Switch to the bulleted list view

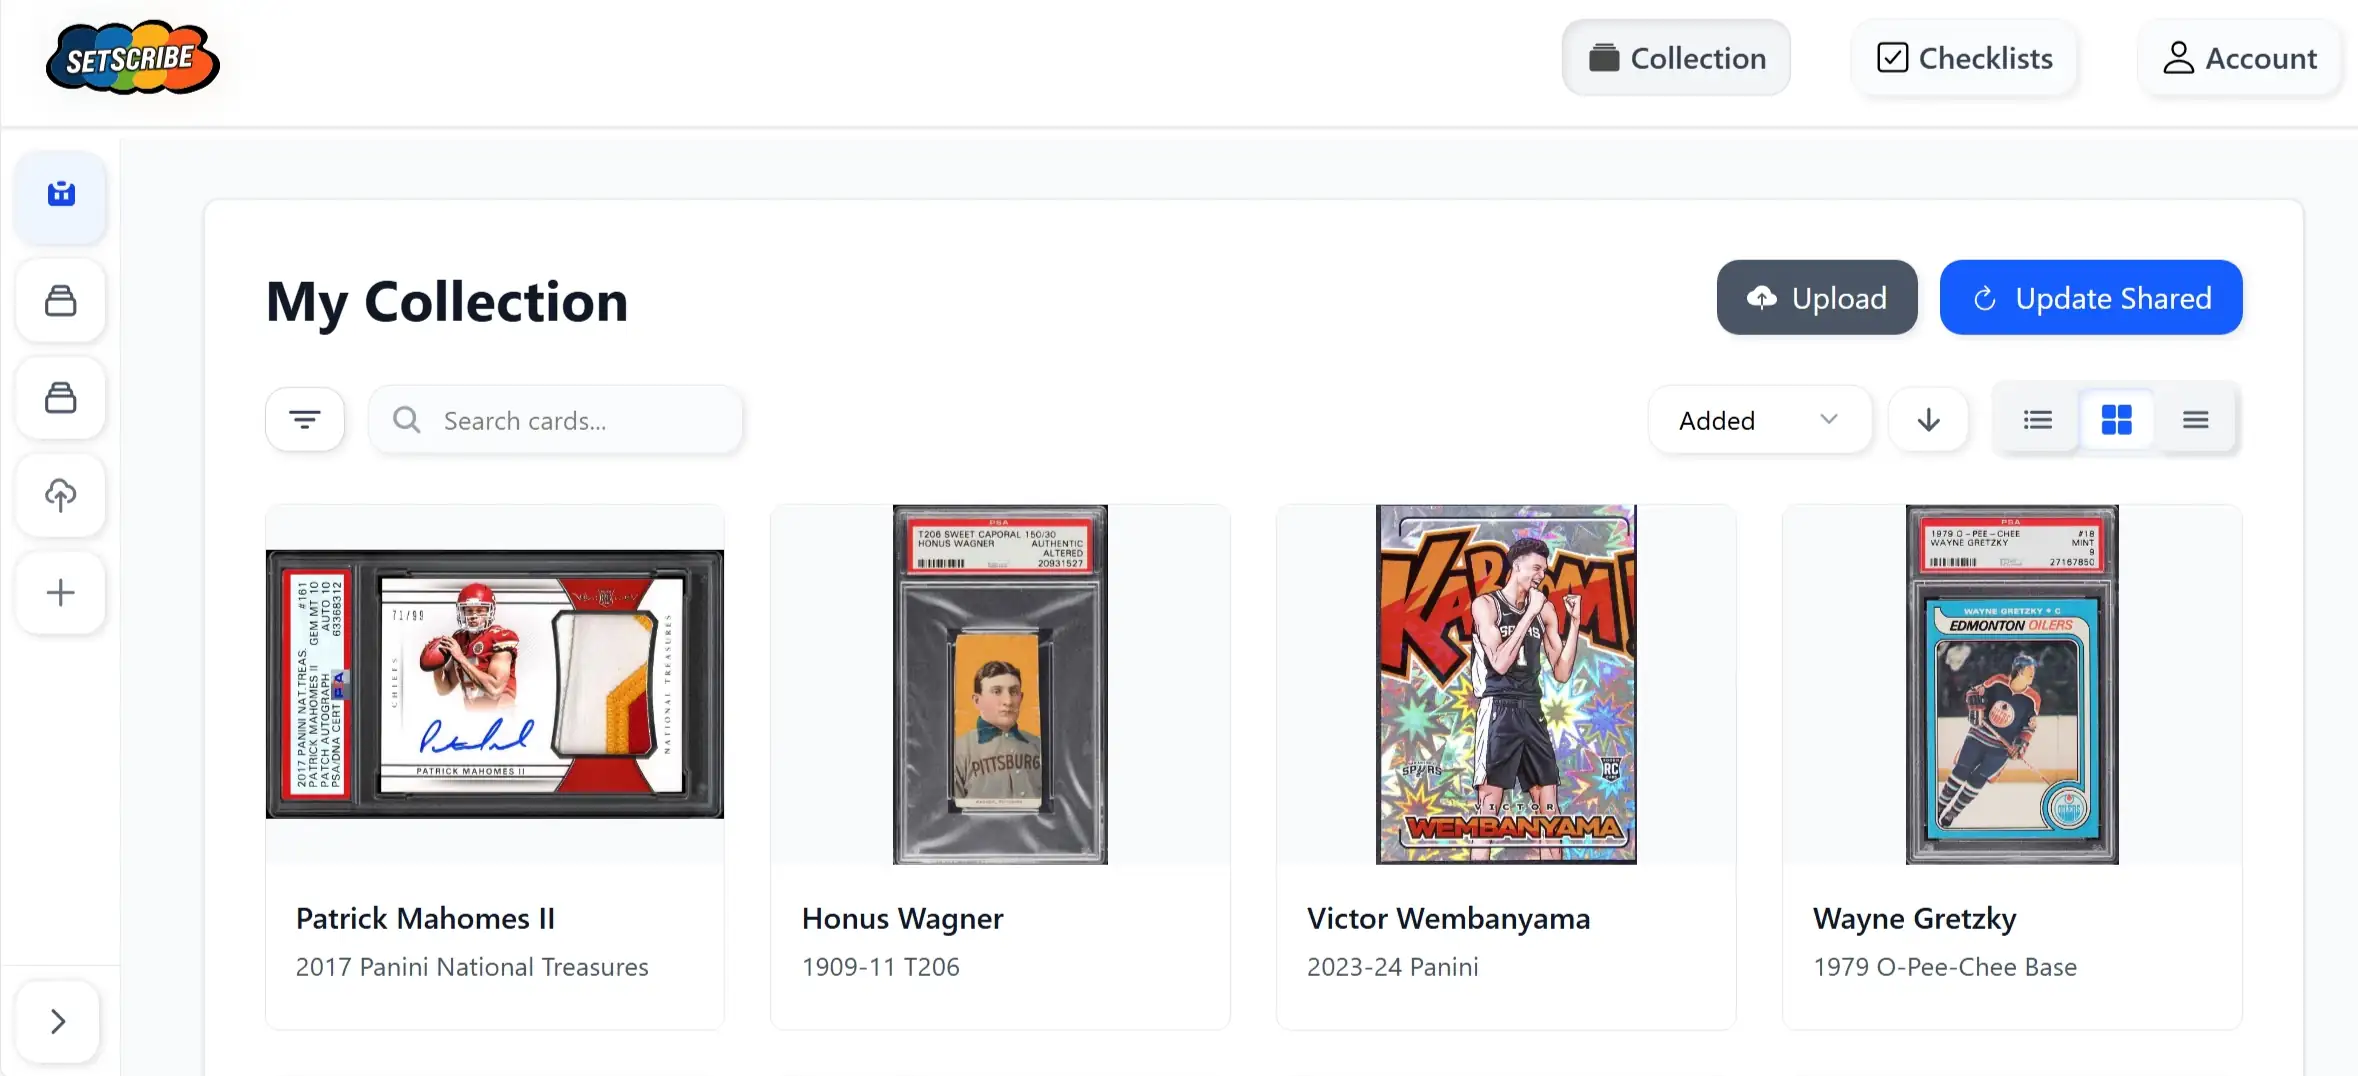coord(2037,420)
